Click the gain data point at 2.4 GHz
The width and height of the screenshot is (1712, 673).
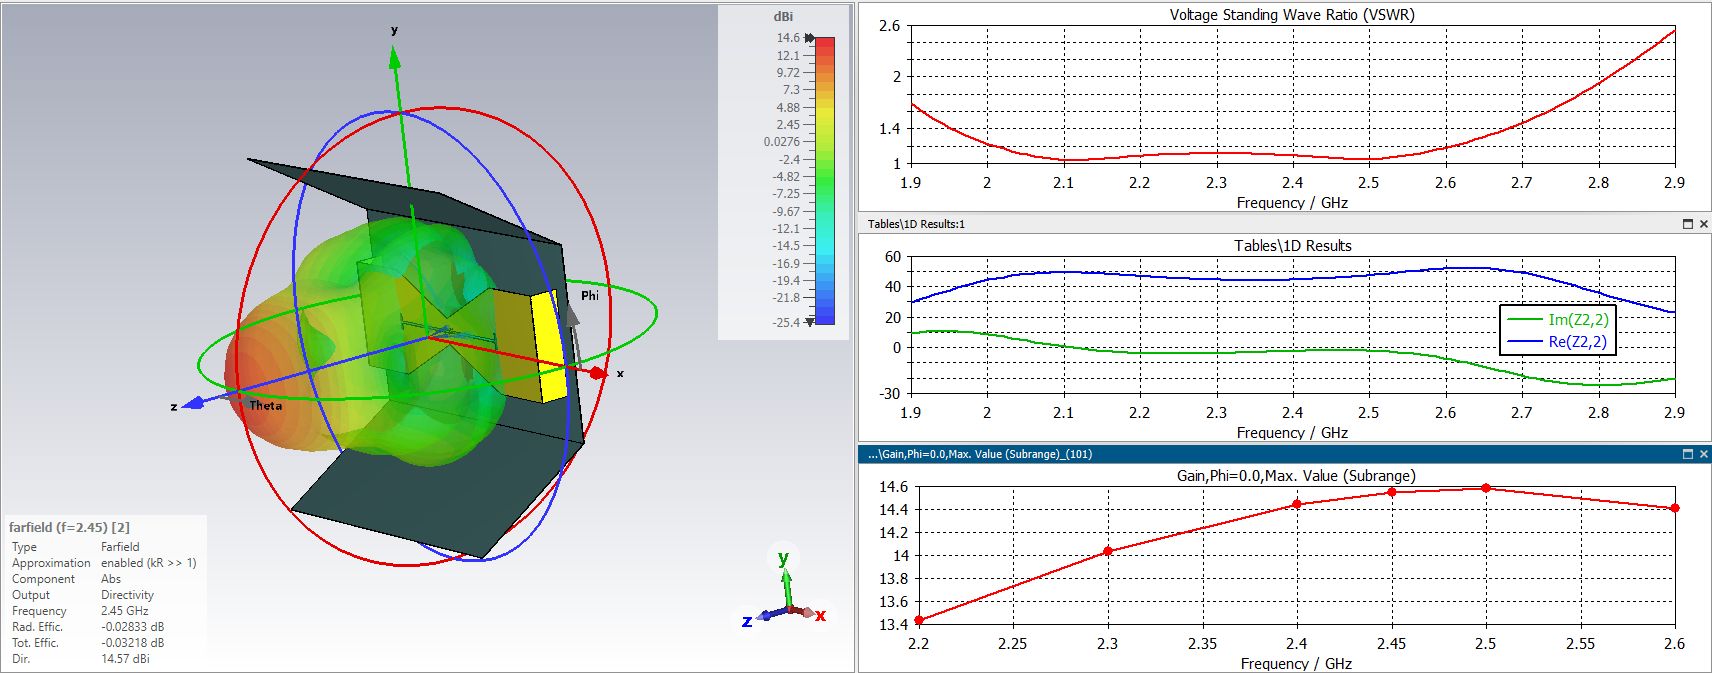click(1297, 504)
